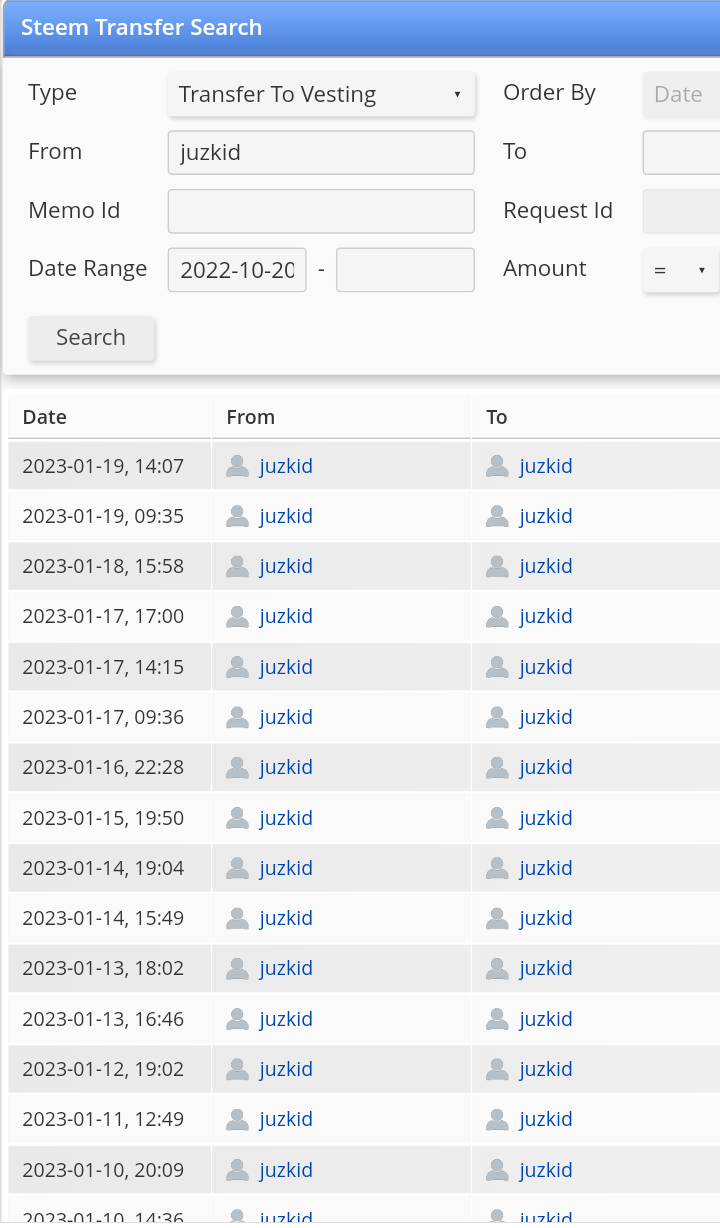
Task: Click the From avatar icon for 2023-01-16, 22:28
Action: (237, 767)
